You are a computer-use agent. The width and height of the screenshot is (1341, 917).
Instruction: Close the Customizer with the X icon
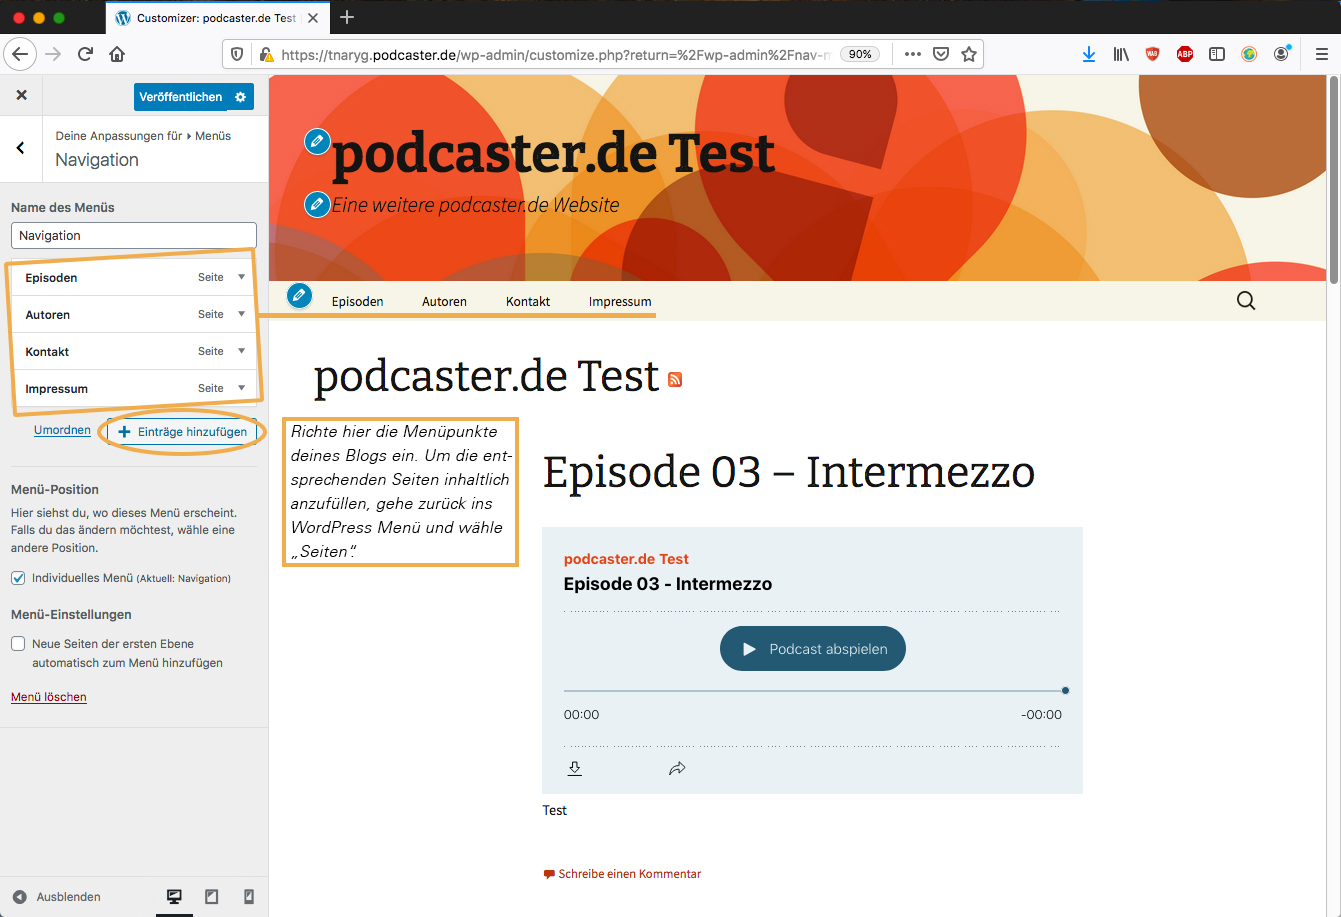coord(21,95)
